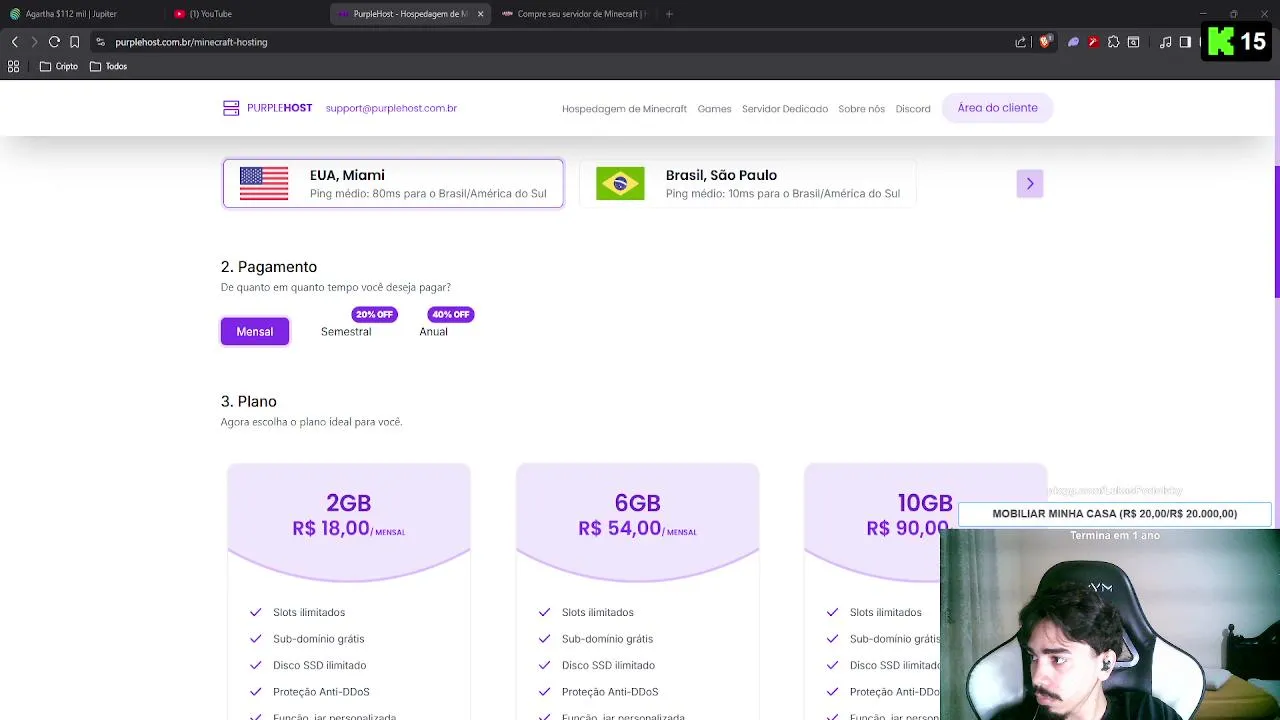Choose the 2GB plan card
1280x720 pixels.
(348, 592)
